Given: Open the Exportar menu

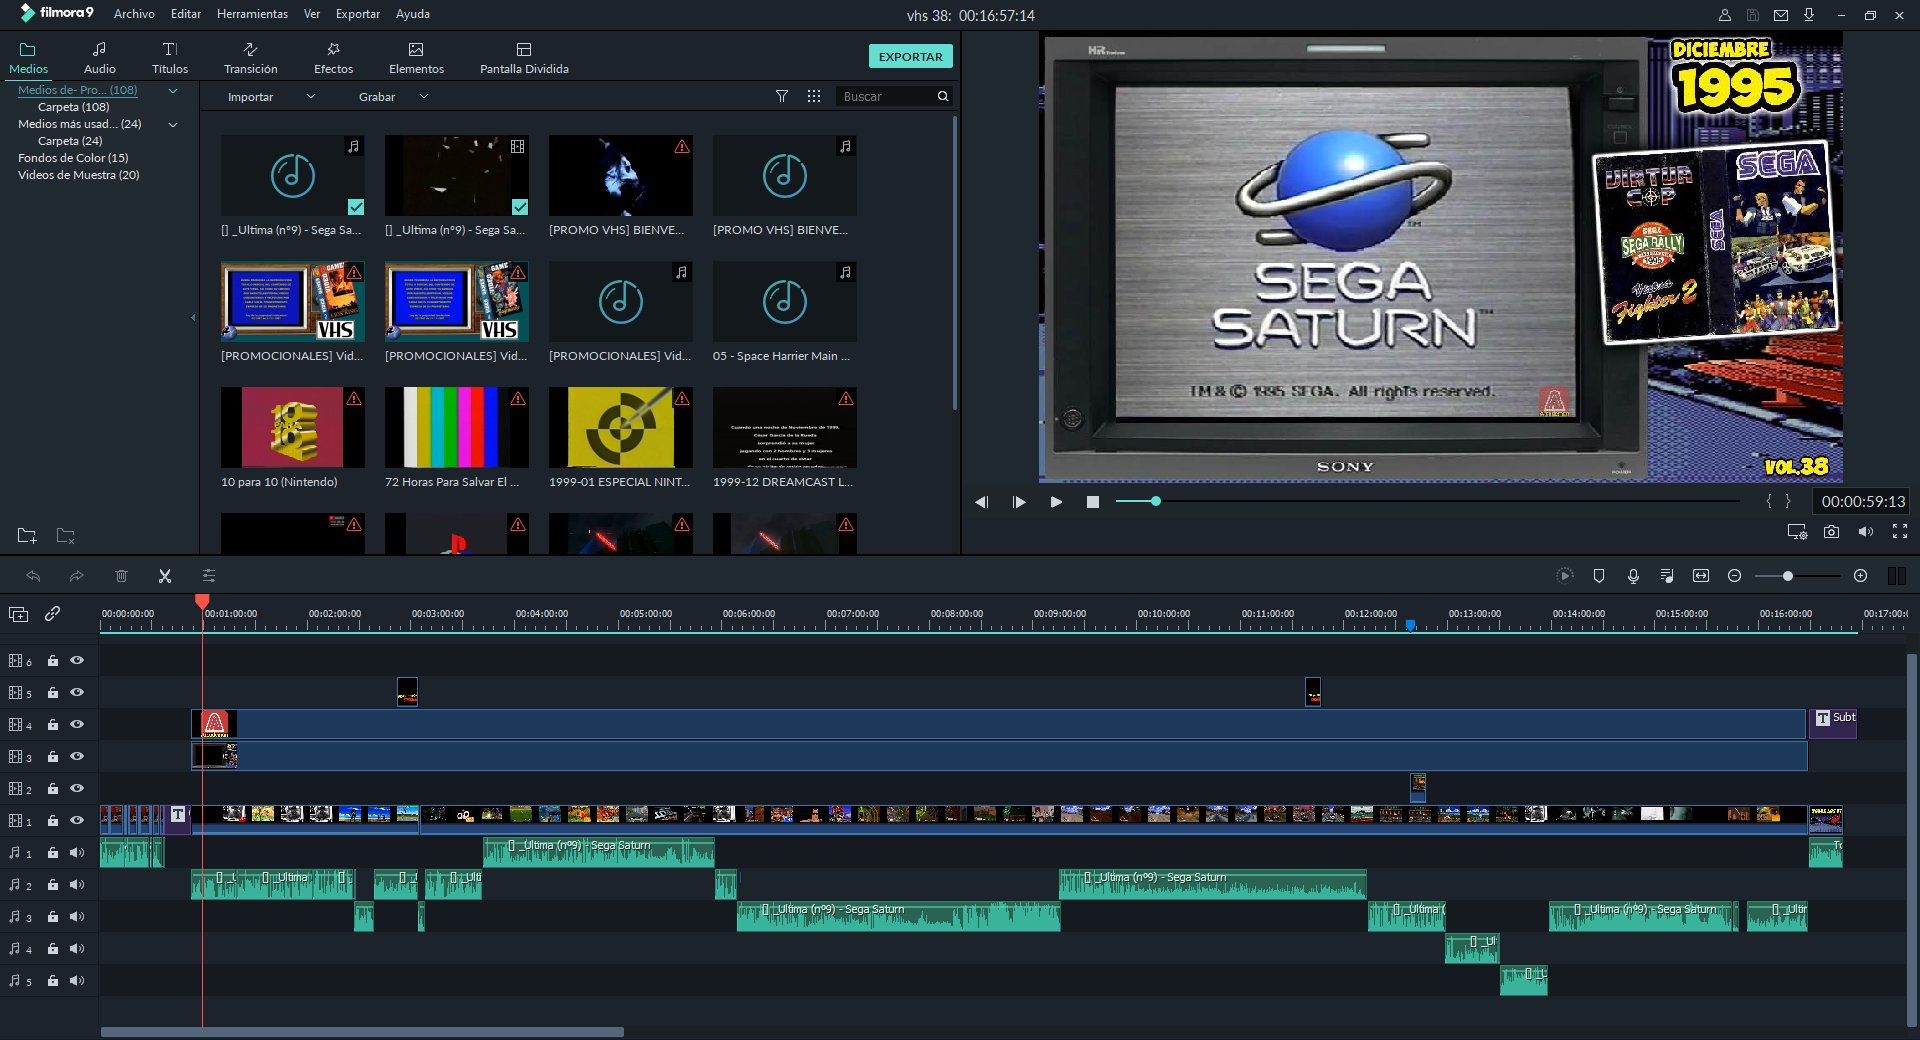Looking at the screenshot, I should pyautogui.click(x=358, y=14).
